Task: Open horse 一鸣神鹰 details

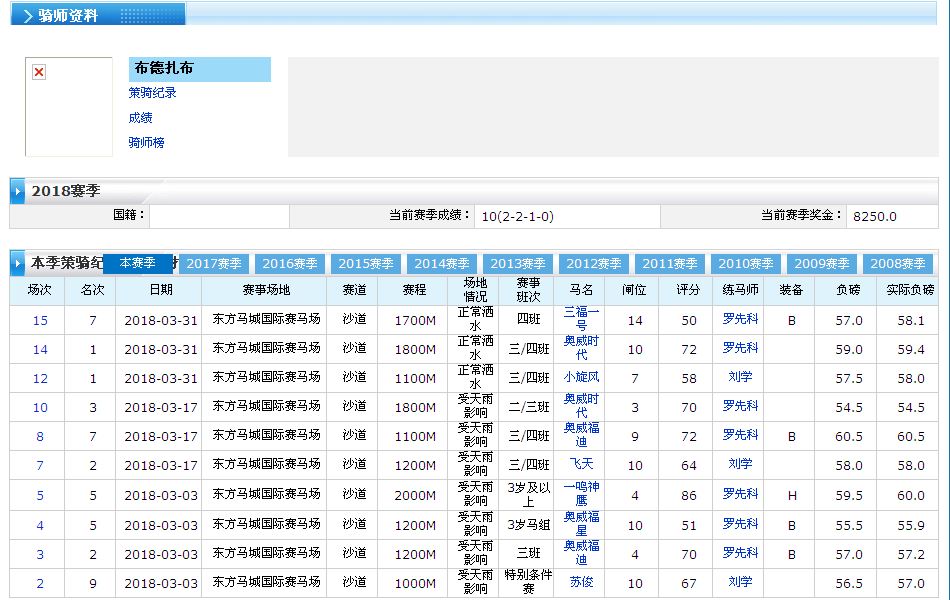Action: tap(581, 494)
